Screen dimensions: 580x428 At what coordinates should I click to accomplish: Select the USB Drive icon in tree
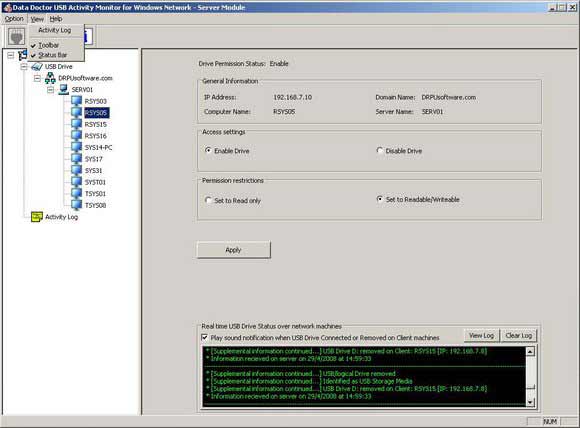pyautogui.click(x=37, y=67)
